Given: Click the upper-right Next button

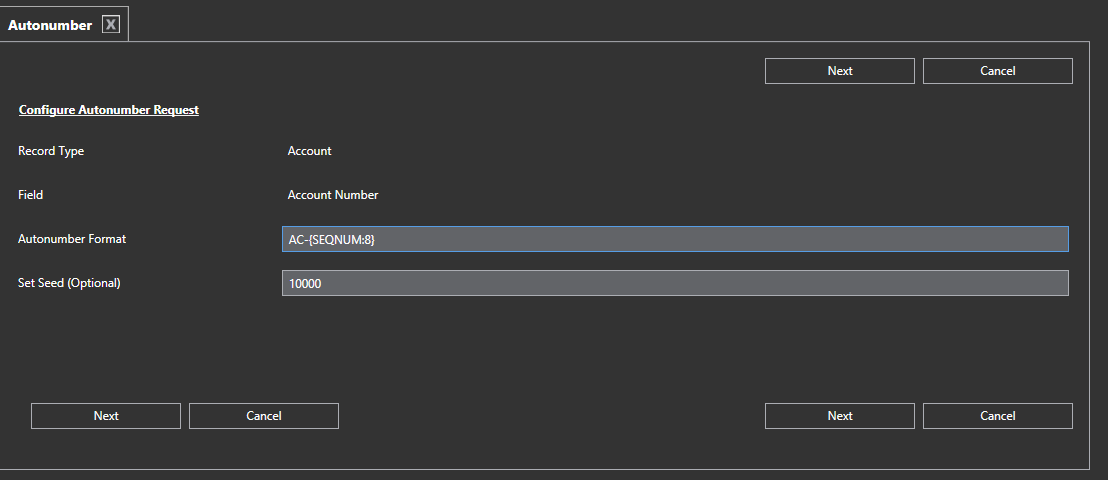Looking at the screenshot, I should point(839,71).
